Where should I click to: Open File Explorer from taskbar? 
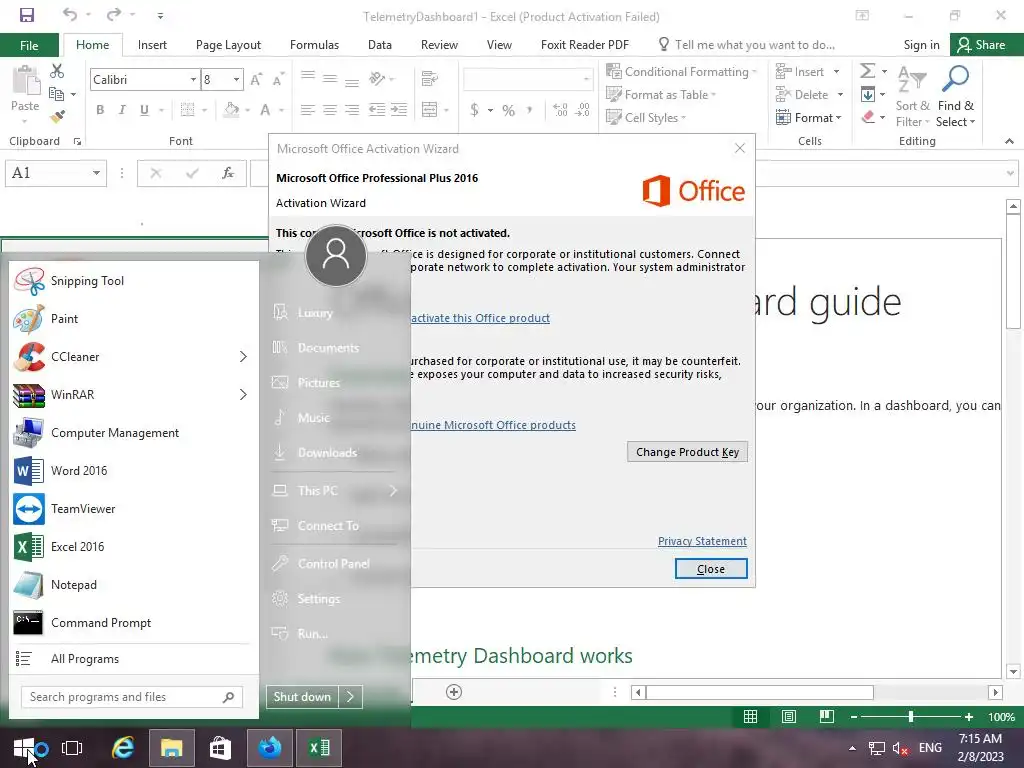172,748
